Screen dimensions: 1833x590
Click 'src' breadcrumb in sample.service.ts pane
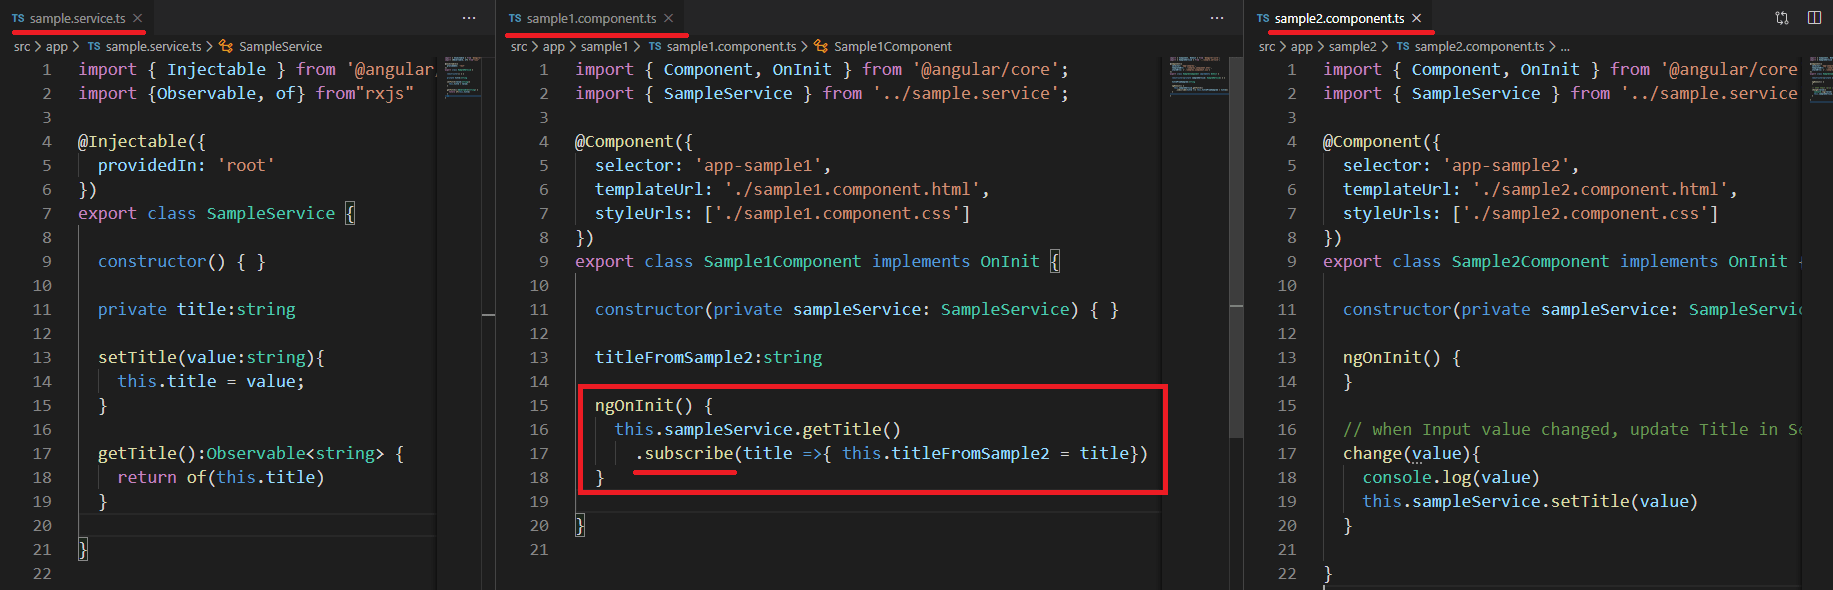22,46
